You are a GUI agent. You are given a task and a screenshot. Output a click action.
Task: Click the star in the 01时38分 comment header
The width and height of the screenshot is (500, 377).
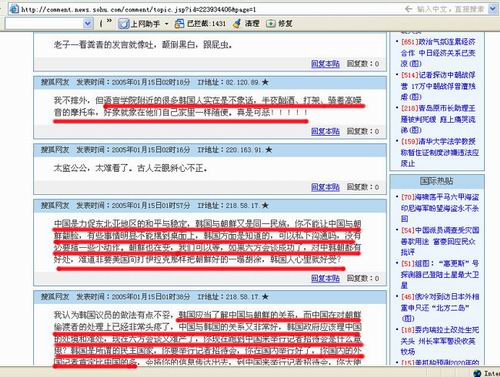[265, 297]
